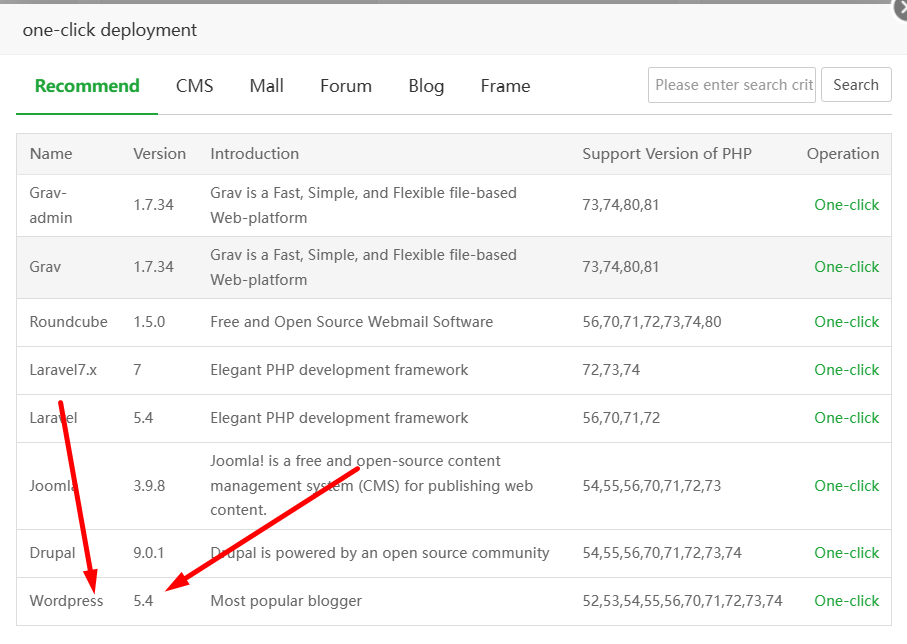907x644 pixels.
Task: Focus the search criteria input field
Action: pyautogui.click(x=732, y=85)
